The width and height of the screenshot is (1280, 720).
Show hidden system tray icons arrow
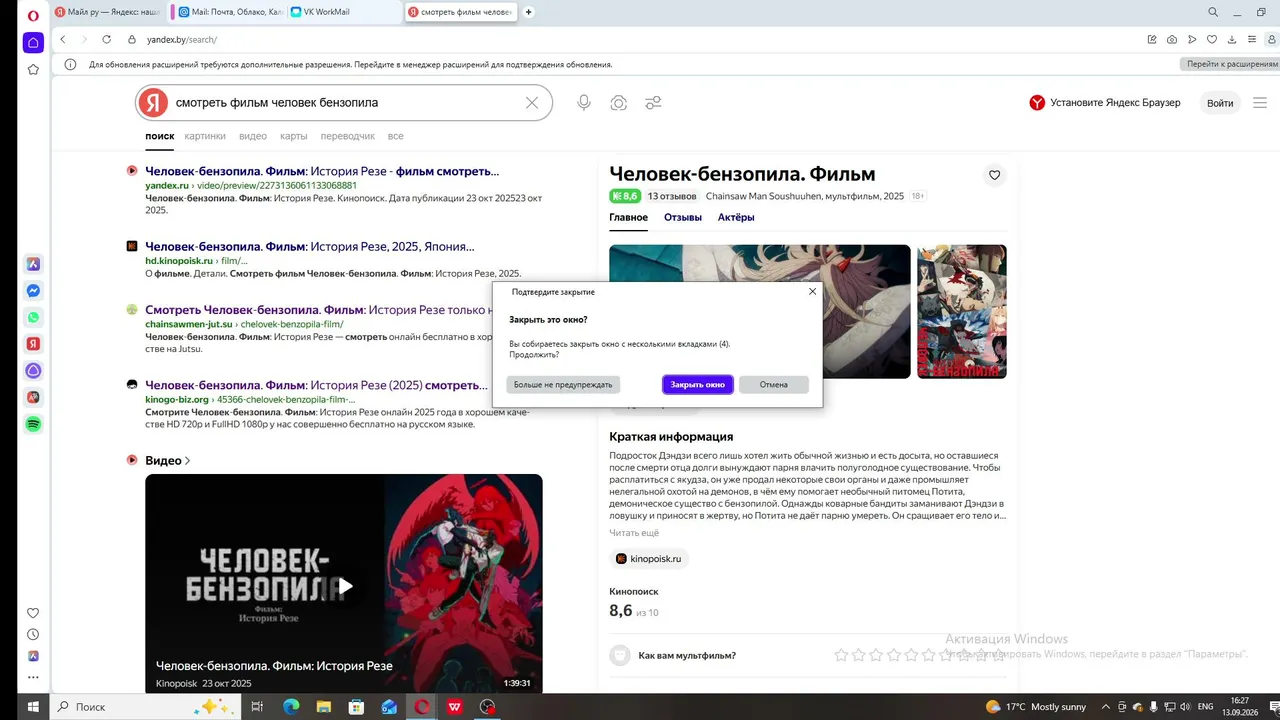pyautogui.click(x=1105, y=707)
